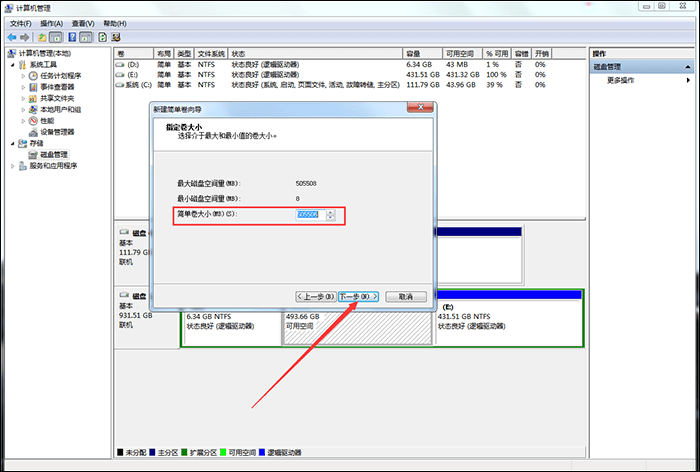The image size is (700, 472).
Task: Decrease volume size with stepper down arrow
Action: pos(330,217)
